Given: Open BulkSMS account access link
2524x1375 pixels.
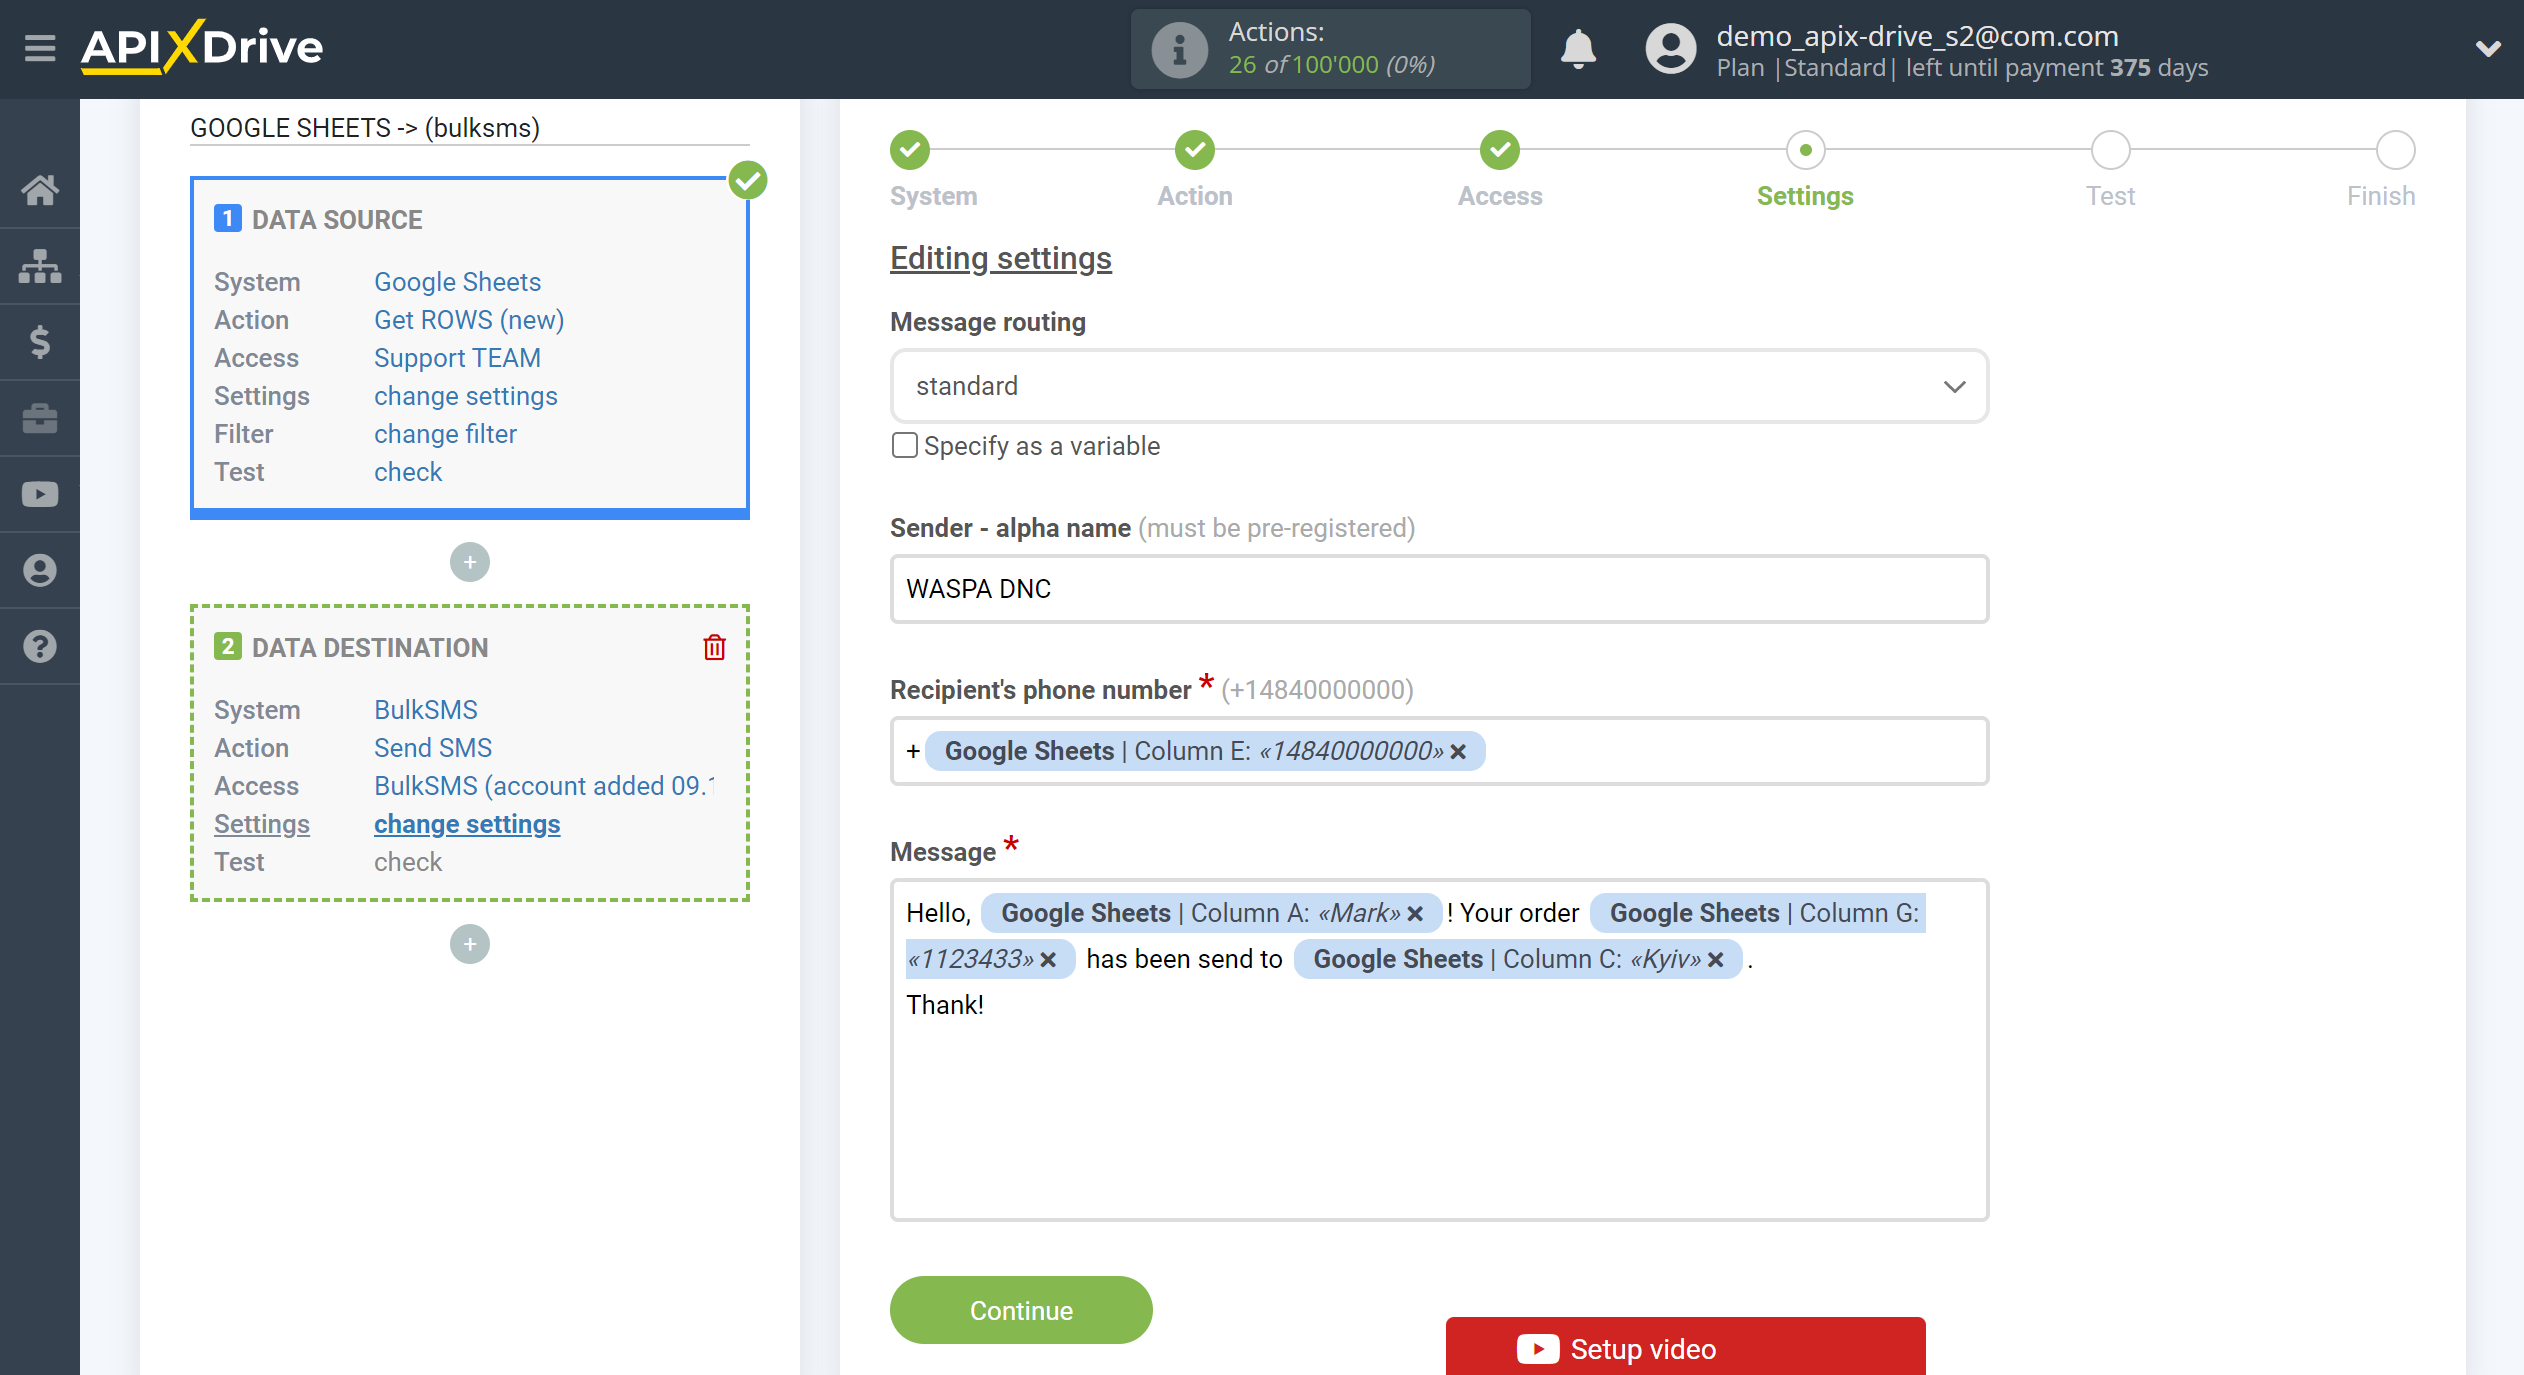Looking at the screenshot, I should coord(545,786).
